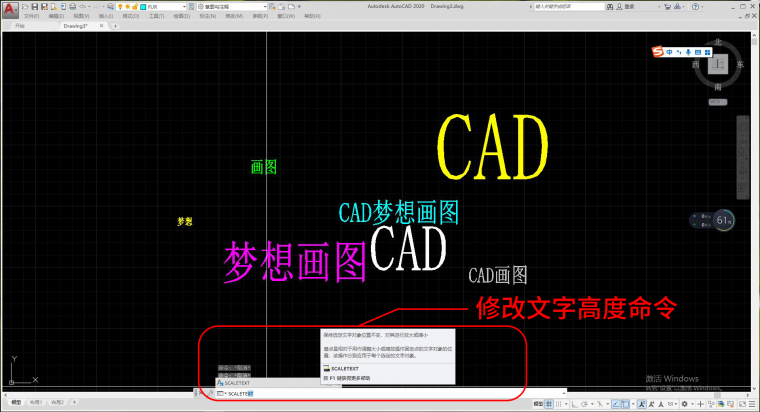This screenshot has width=760, height=412.
Task: Click the Plot (print) icon in toolbar
Action: coord(72,6)
